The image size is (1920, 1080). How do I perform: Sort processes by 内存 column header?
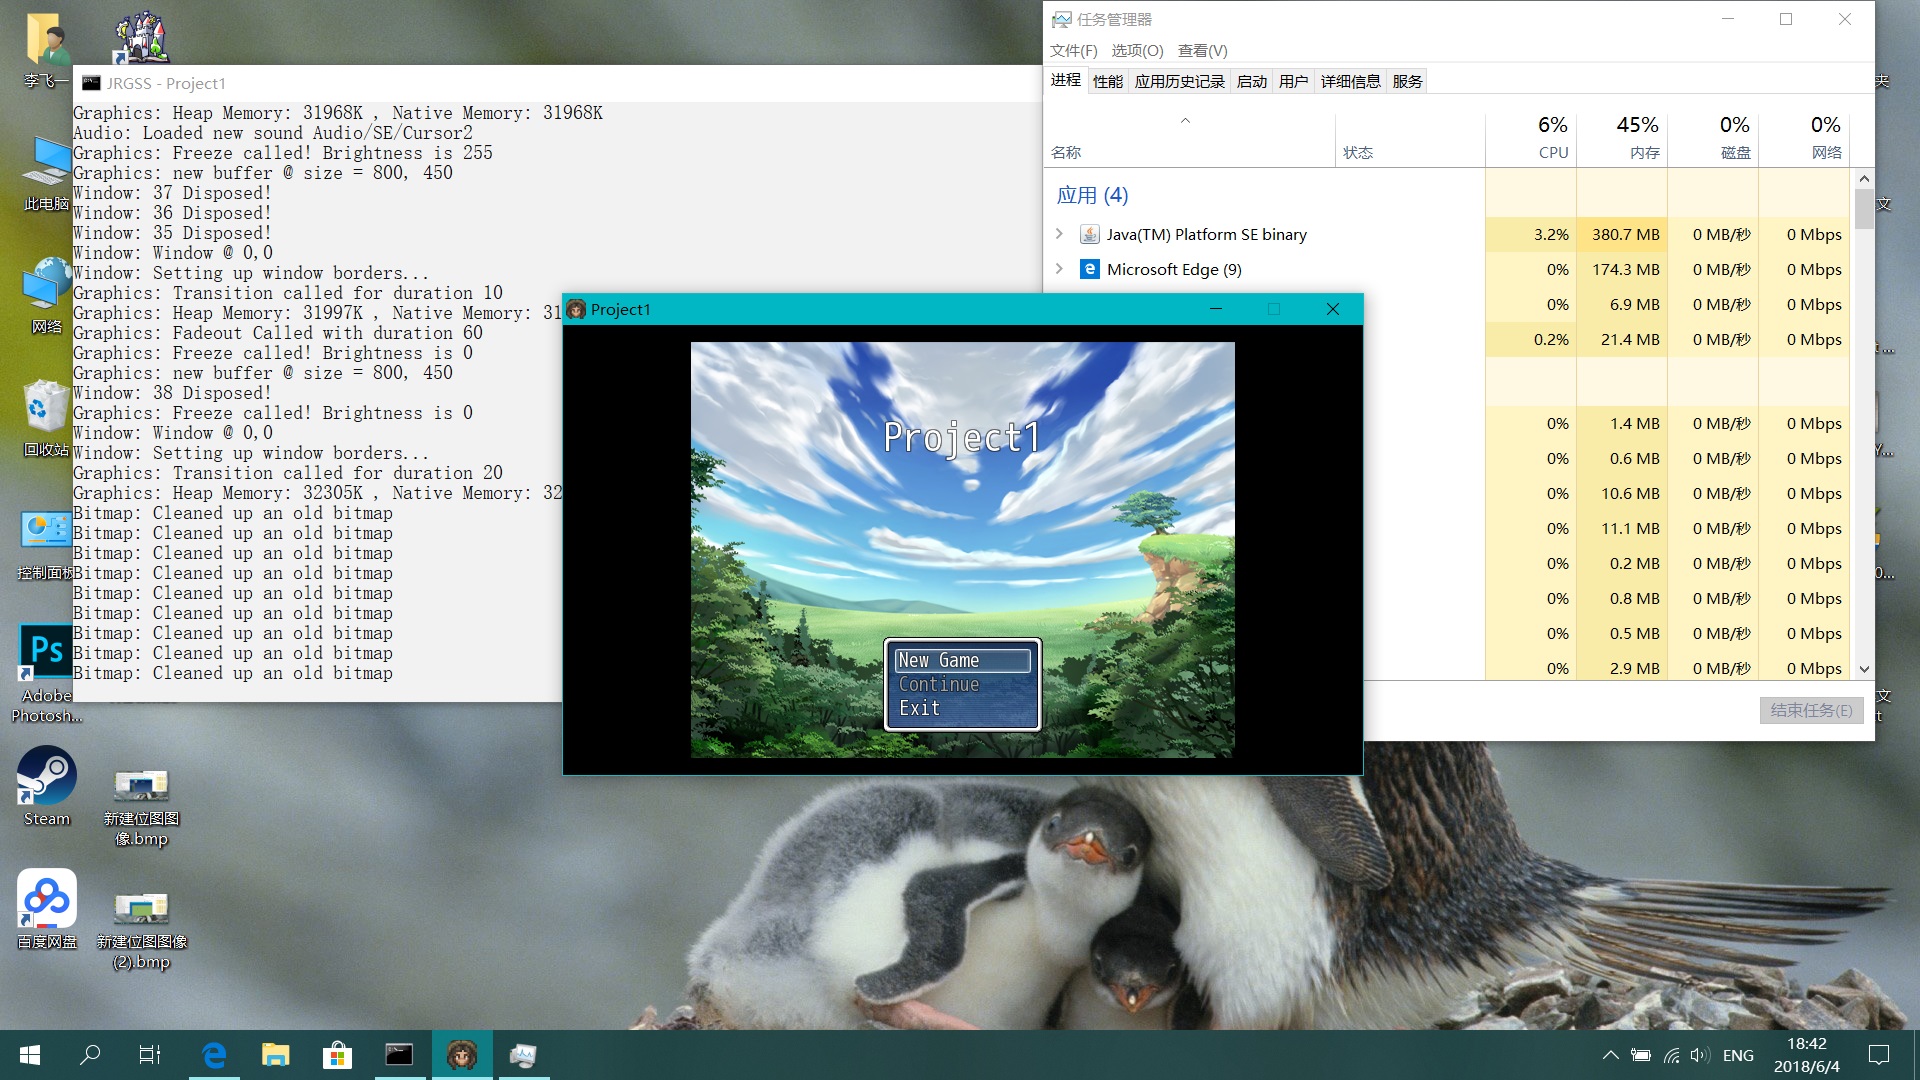click(x=1622, y=137)
